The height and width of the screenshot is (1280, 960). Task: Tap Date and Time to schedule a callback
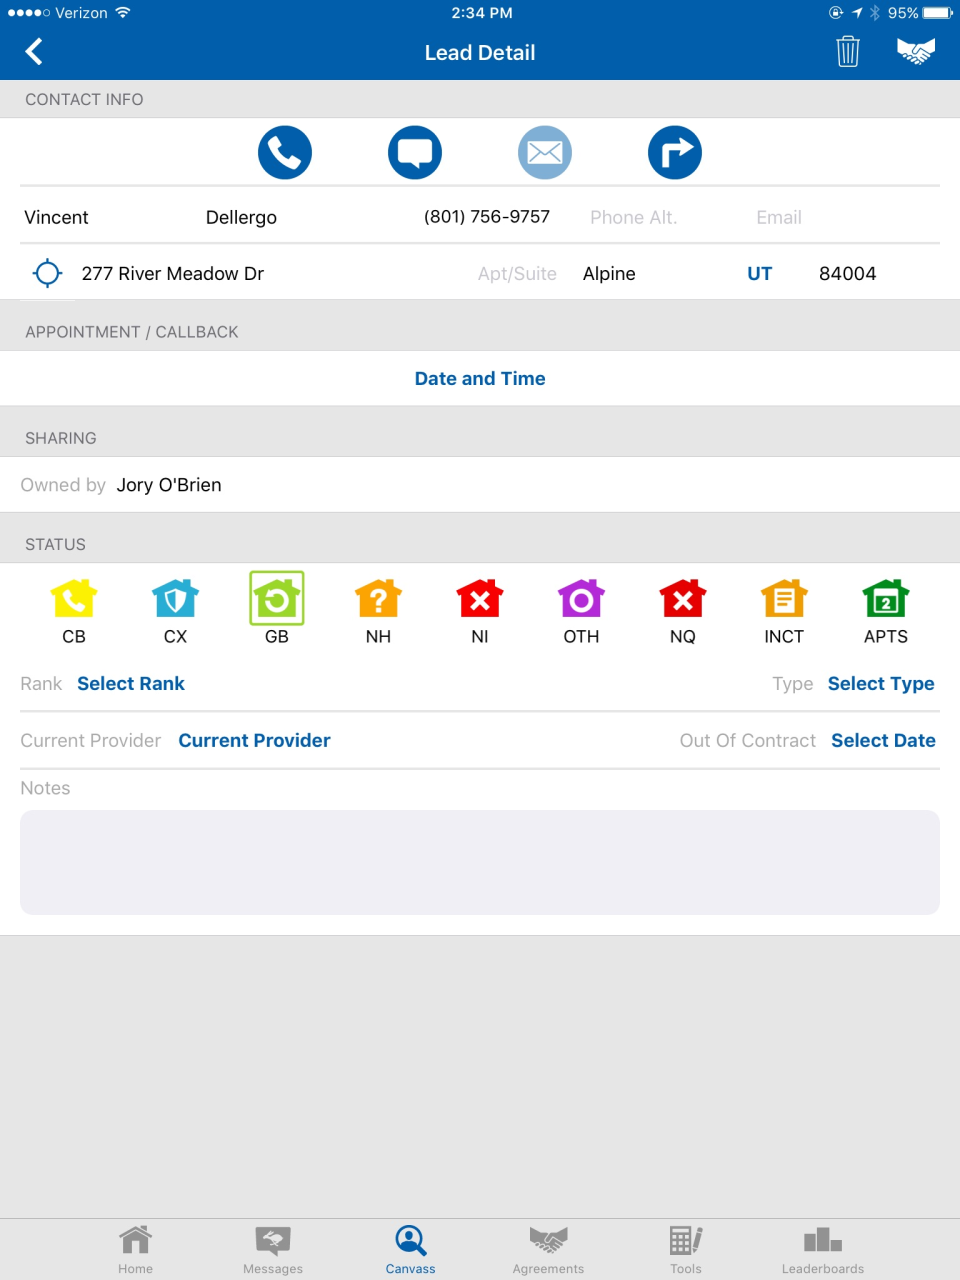480,378
